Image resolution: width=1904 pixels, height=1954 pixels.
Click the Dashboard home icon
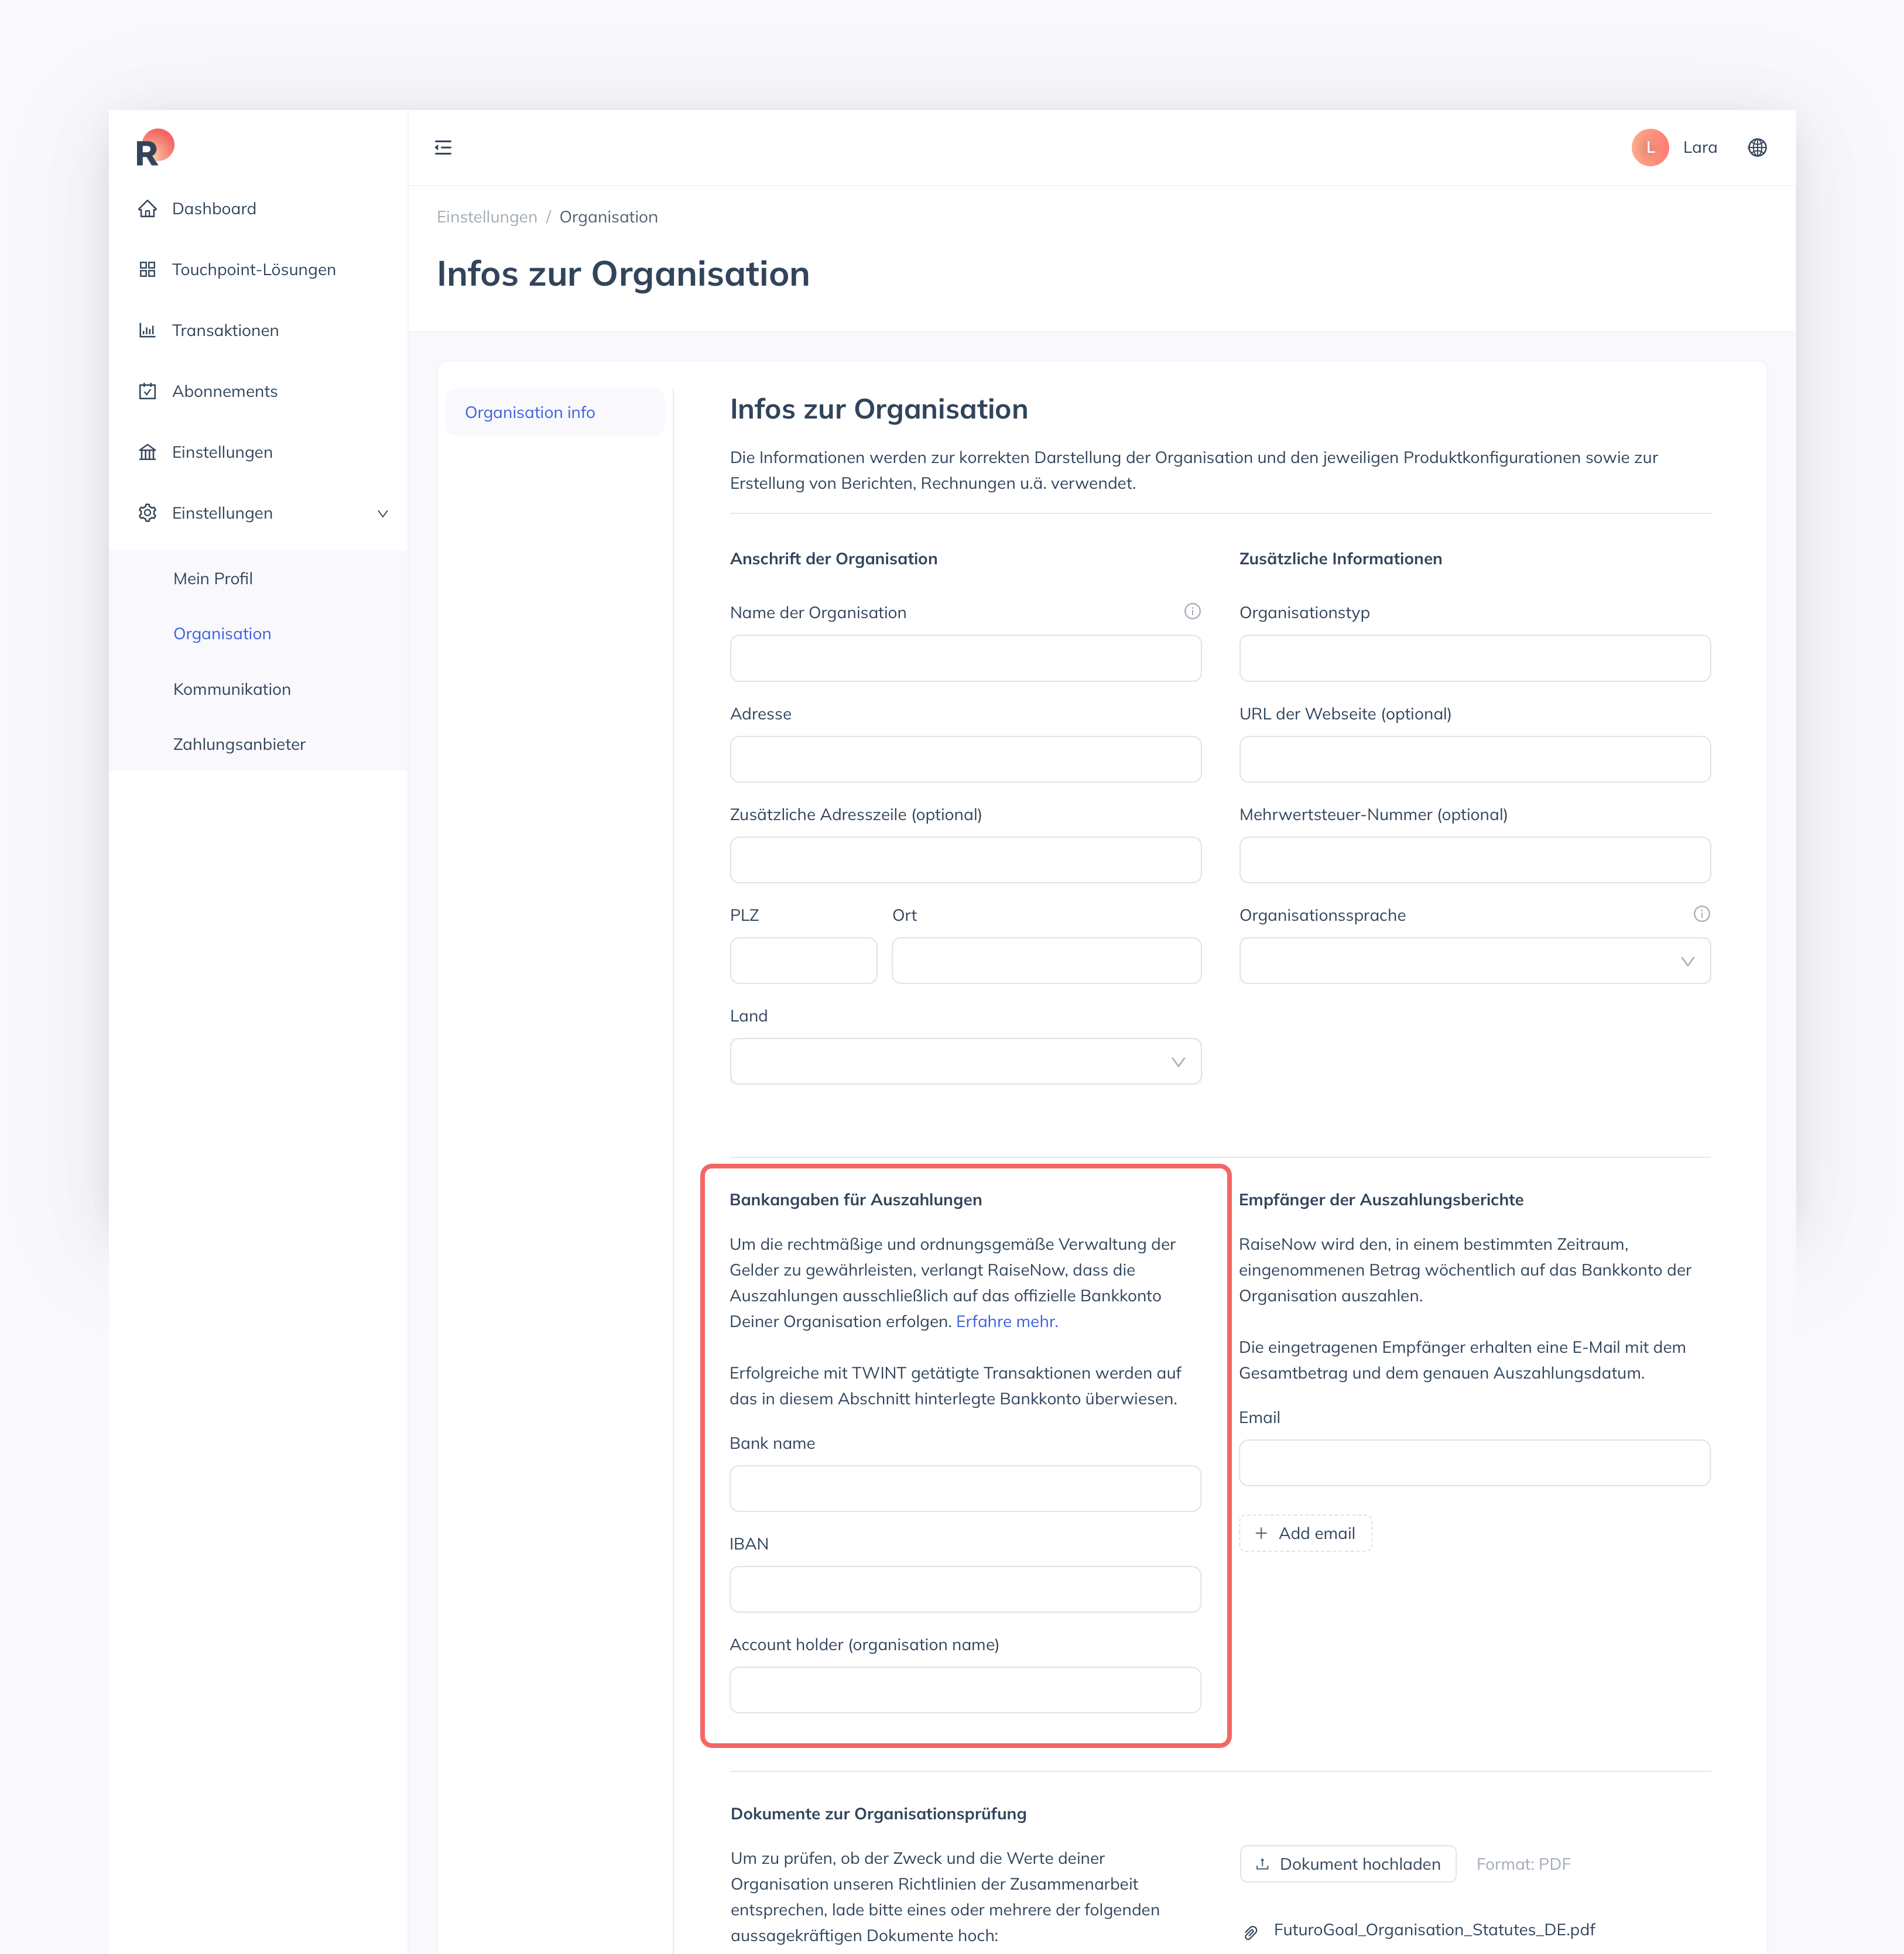147,209
